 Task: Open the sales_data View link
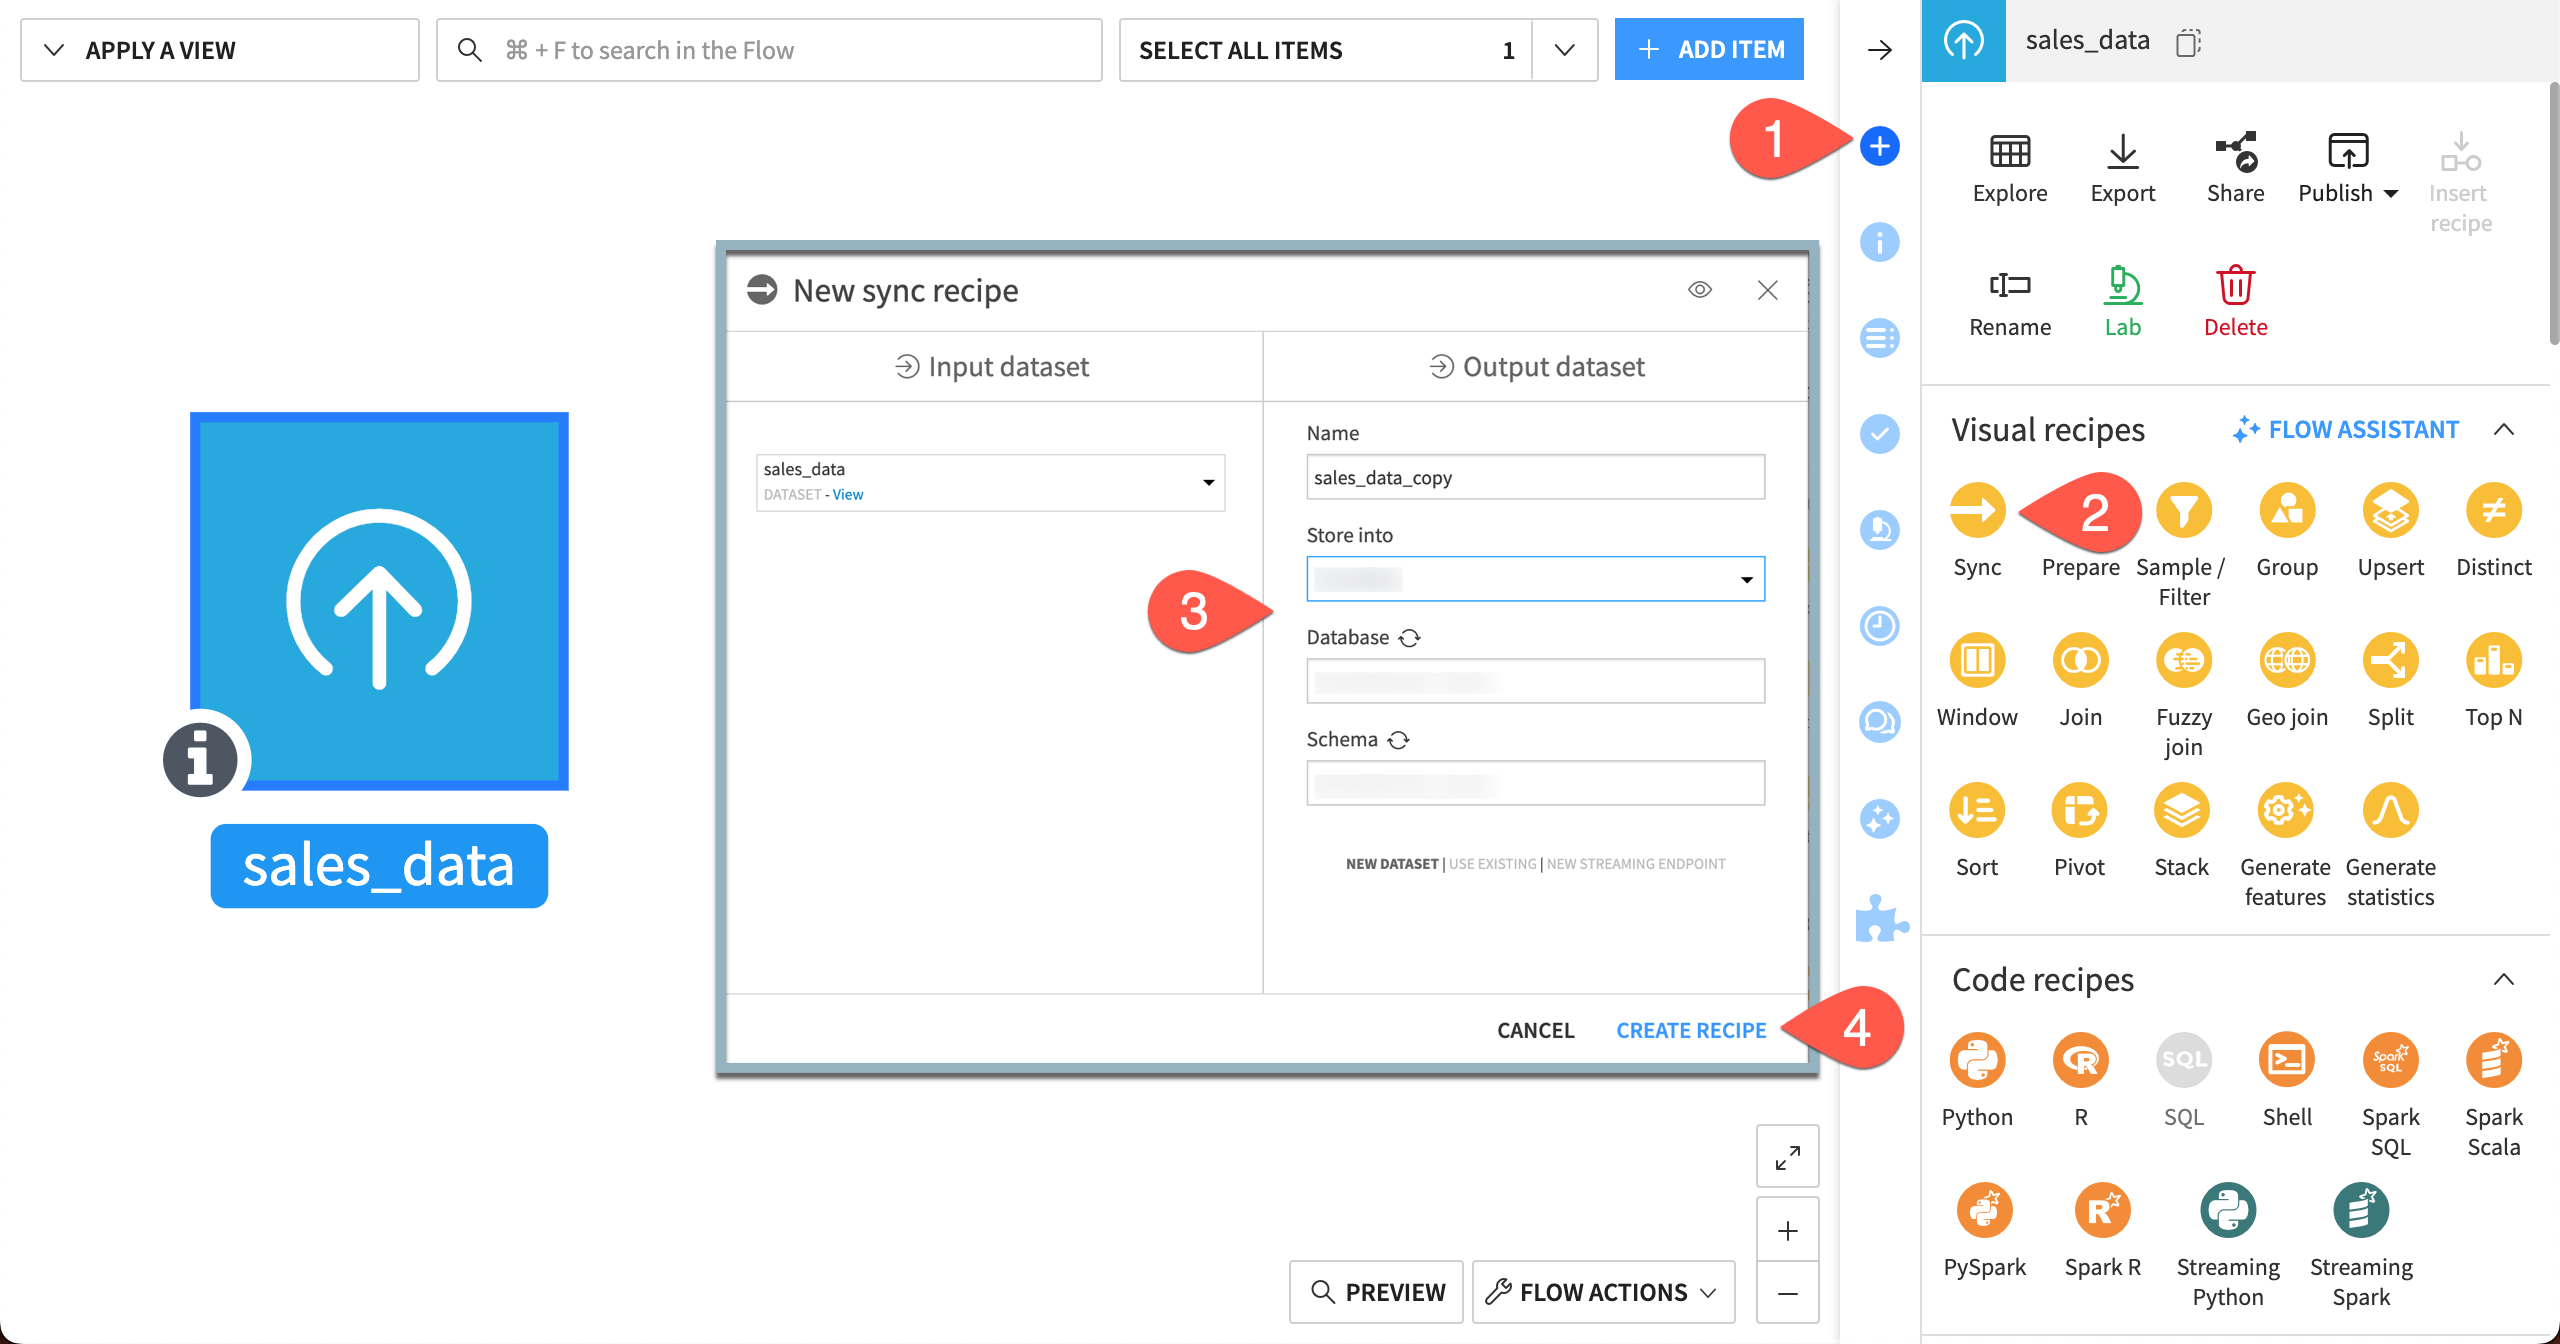coord(849,494)
